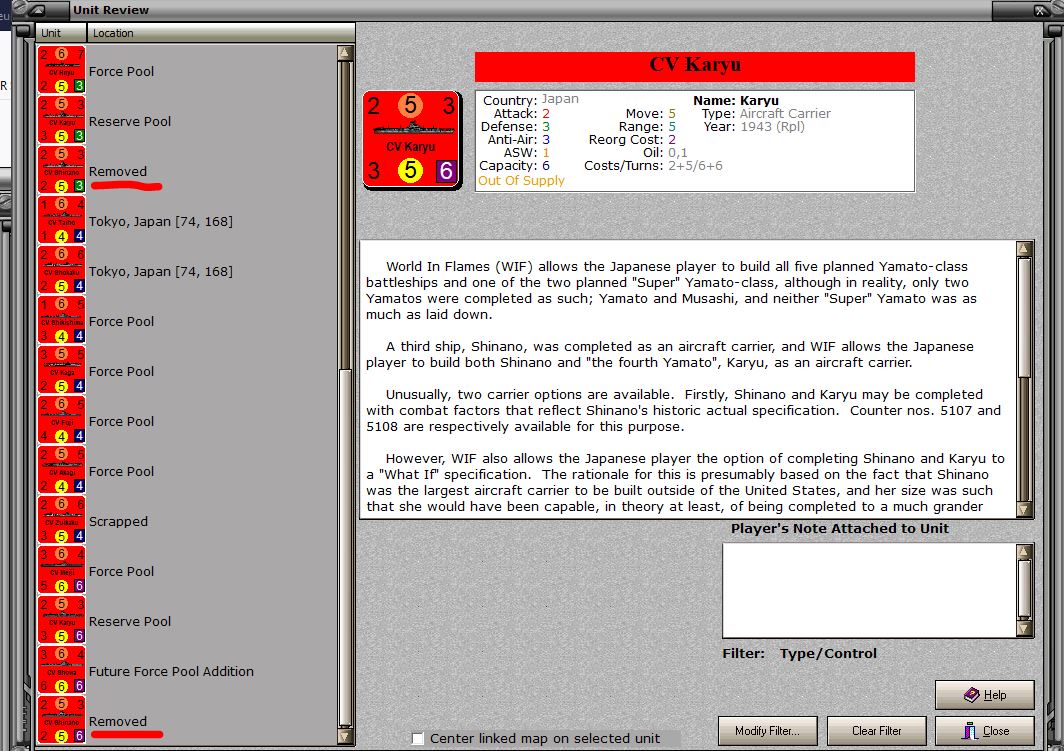This screenshot has width=1064, height=751.
Task: Click Force Pool location of CV Meiji
Action: (x=121, y=572)
